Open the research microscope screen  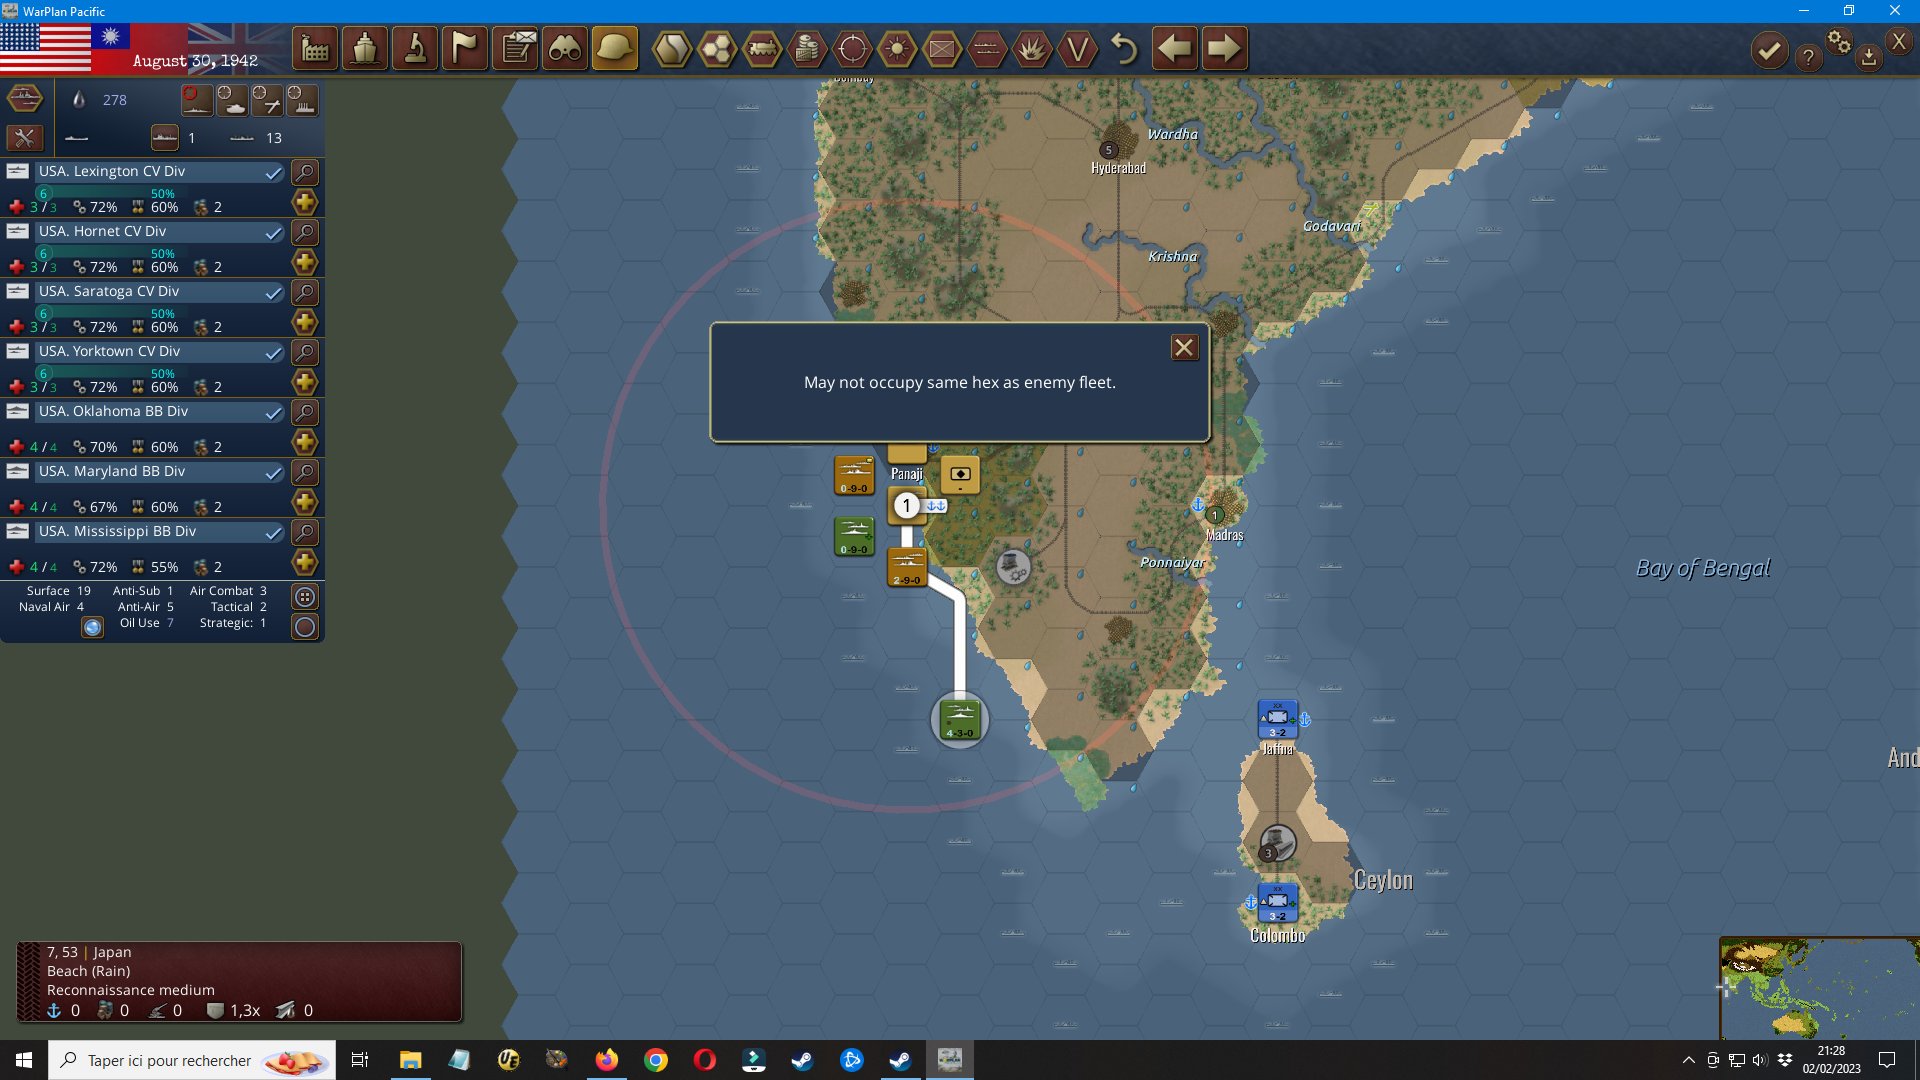415,49
